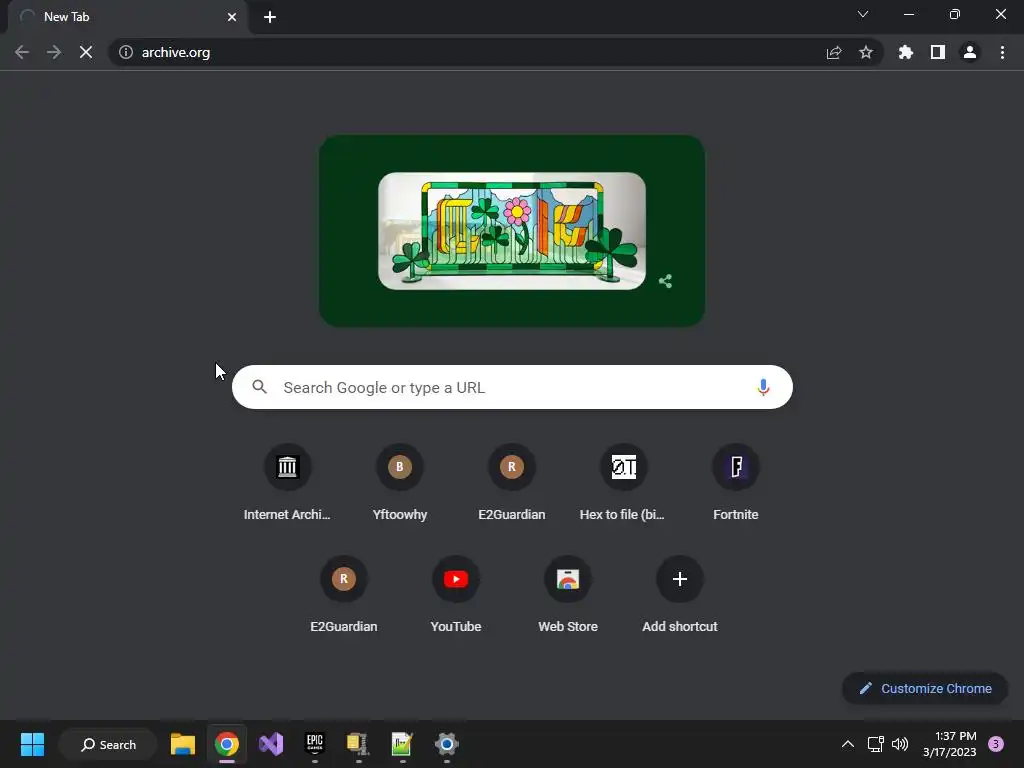1024x768 pixels.
Task: Launch Visual Studio from the taskbar
Action: [x=271, y=744]
